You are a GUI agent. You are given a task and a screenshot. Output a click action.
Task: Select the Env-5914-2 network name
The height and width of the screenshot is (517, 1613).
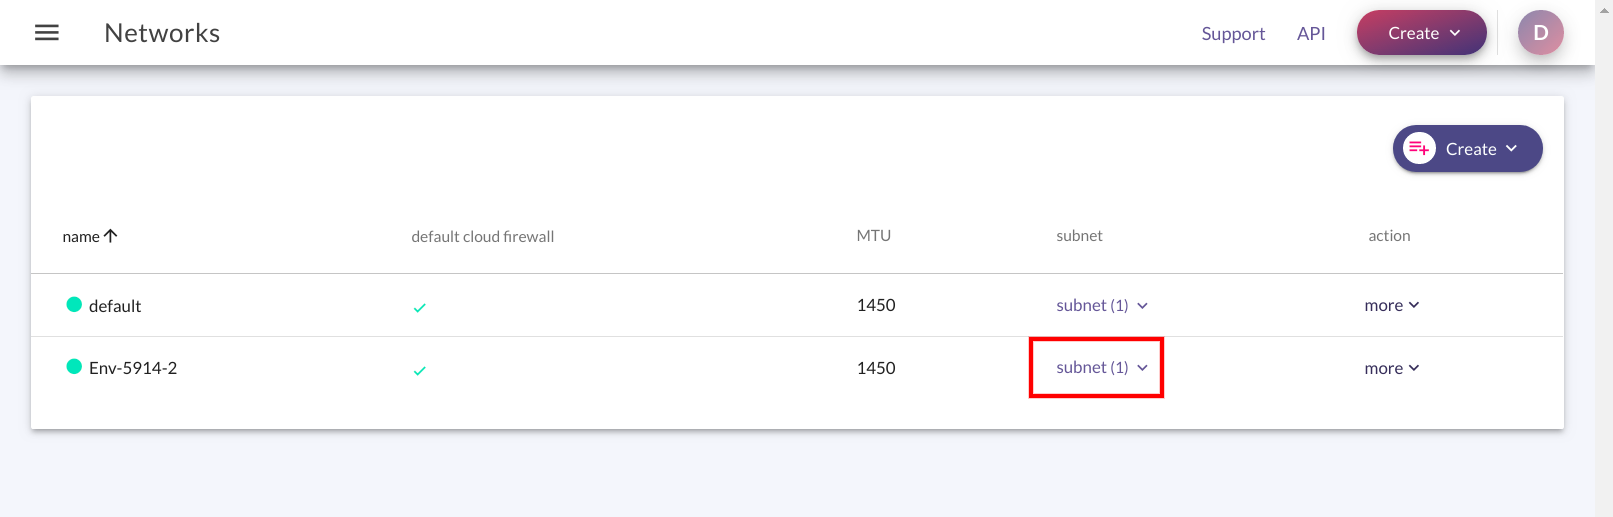133,368
